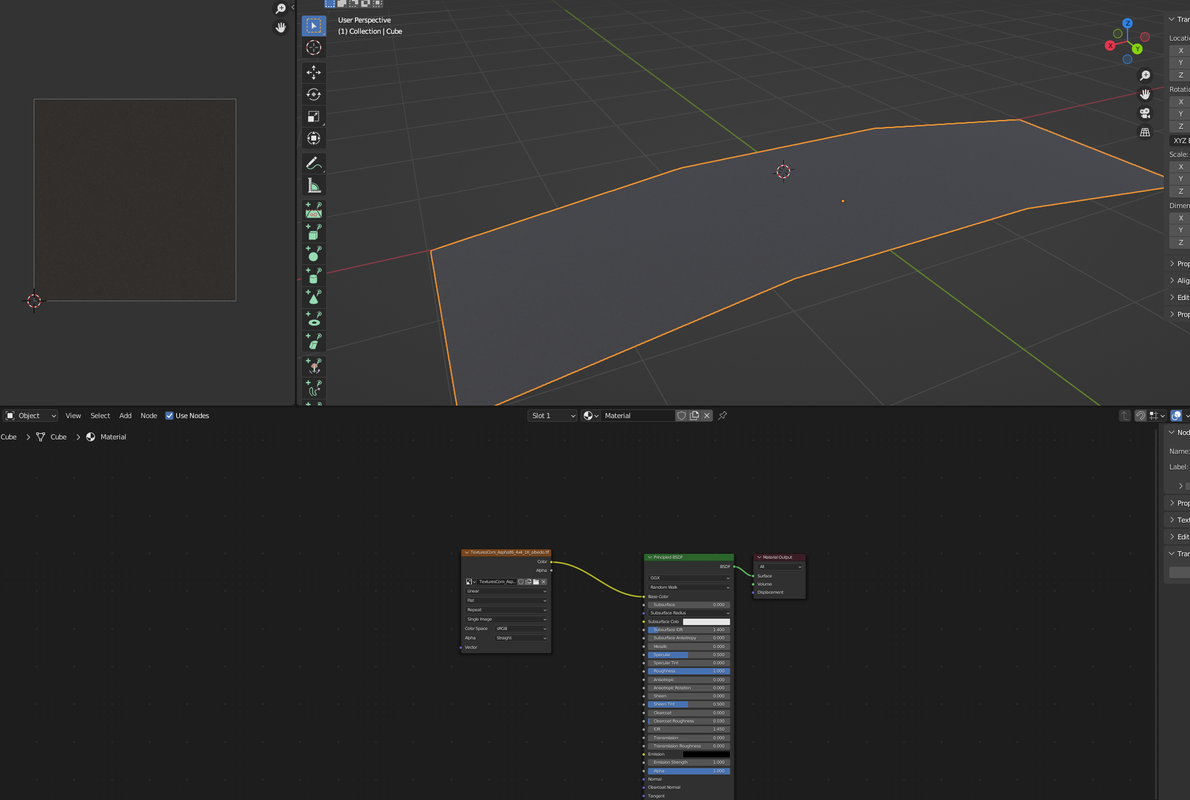Click pan hand icon in the UV editor

pos(281,27)
